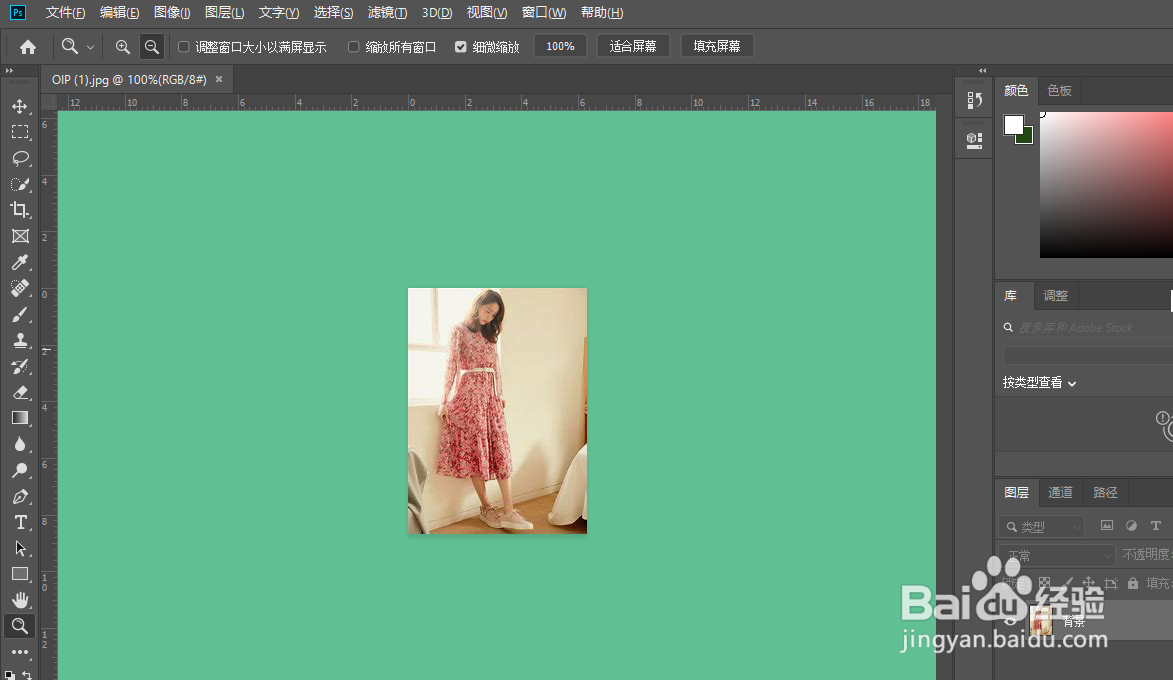1173x680 pixels.
Task: Switch to the 路径 tab
Action: tap(1105, 492)
